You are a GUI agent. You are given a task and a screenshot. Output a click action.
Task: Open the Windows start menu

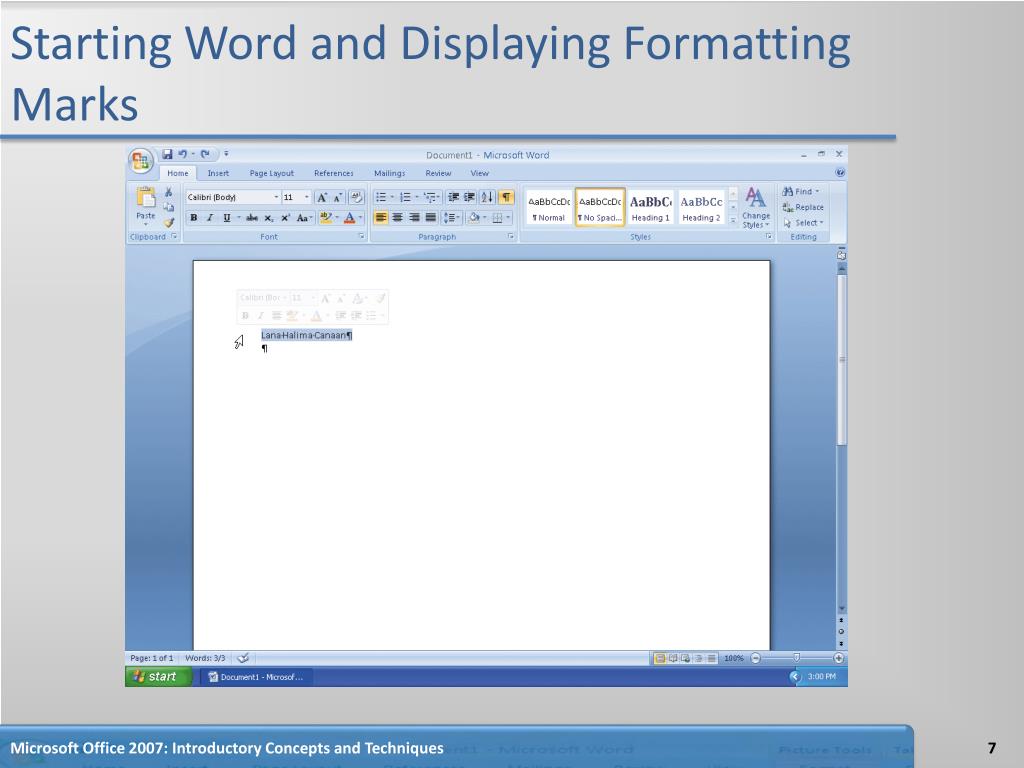[158, 677]
